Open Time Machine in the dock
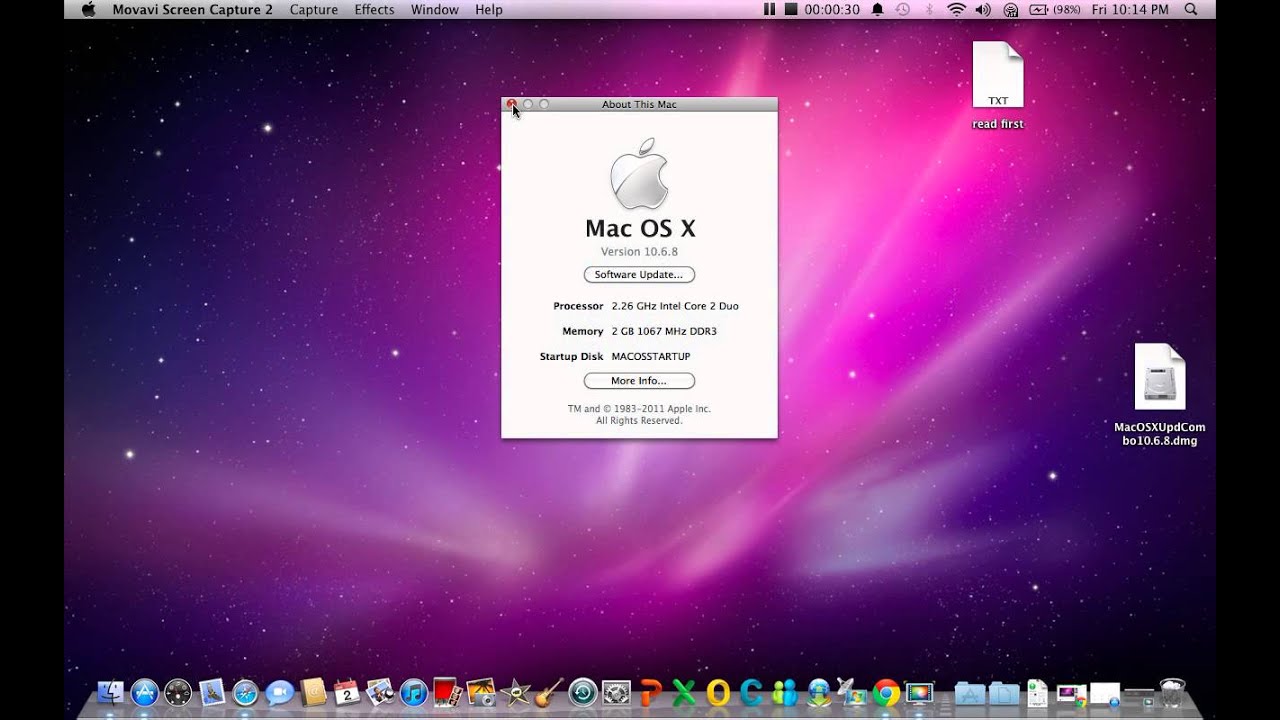 [x=583, y=692]
